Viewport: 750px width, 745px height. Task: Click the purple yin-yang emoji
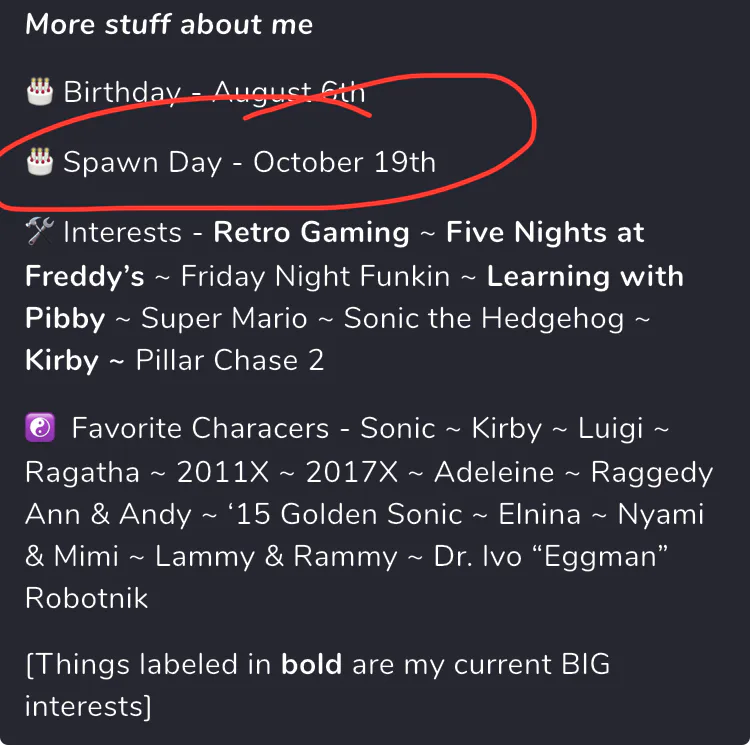coord(40,429)
